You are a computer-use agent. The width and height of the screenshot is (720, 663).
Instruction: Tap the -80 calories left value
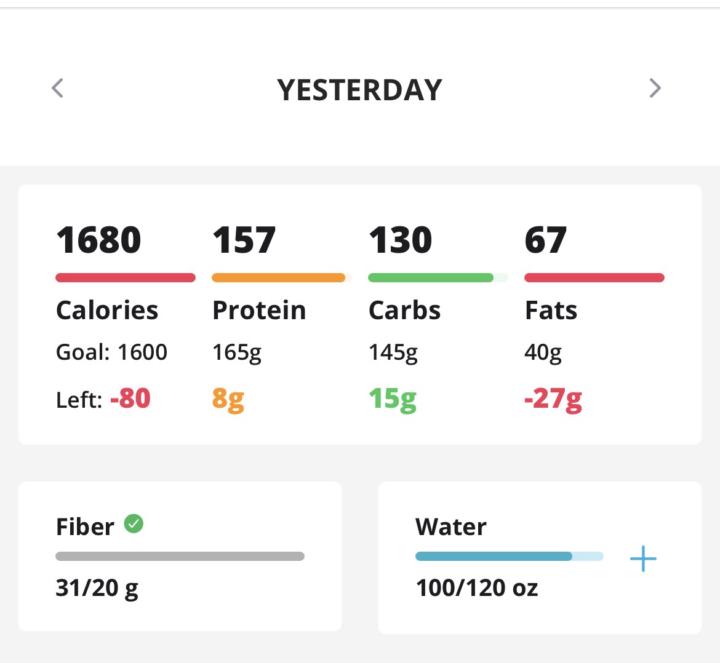click(130, 399)
